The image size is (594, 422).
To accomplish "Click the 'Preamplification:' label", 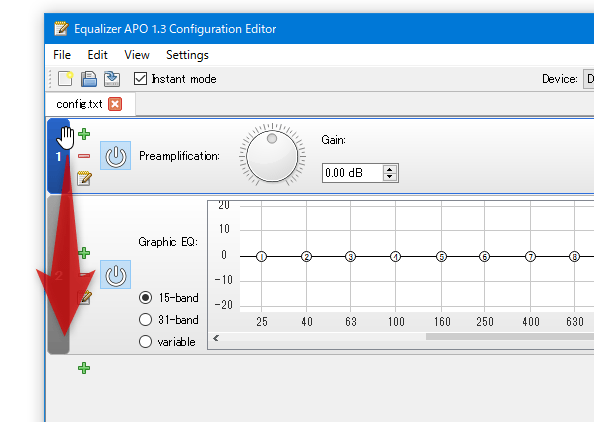I will pos(179,156).
